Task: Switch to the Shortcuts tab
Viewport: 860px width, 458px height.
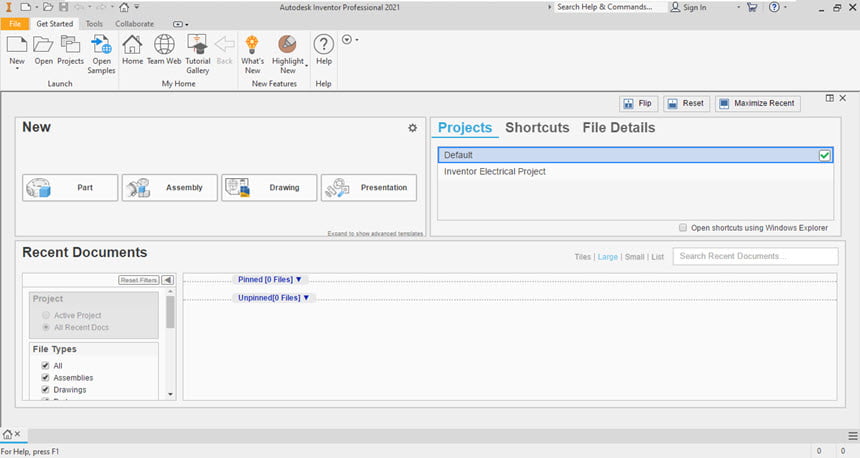Action: [537, 128]
